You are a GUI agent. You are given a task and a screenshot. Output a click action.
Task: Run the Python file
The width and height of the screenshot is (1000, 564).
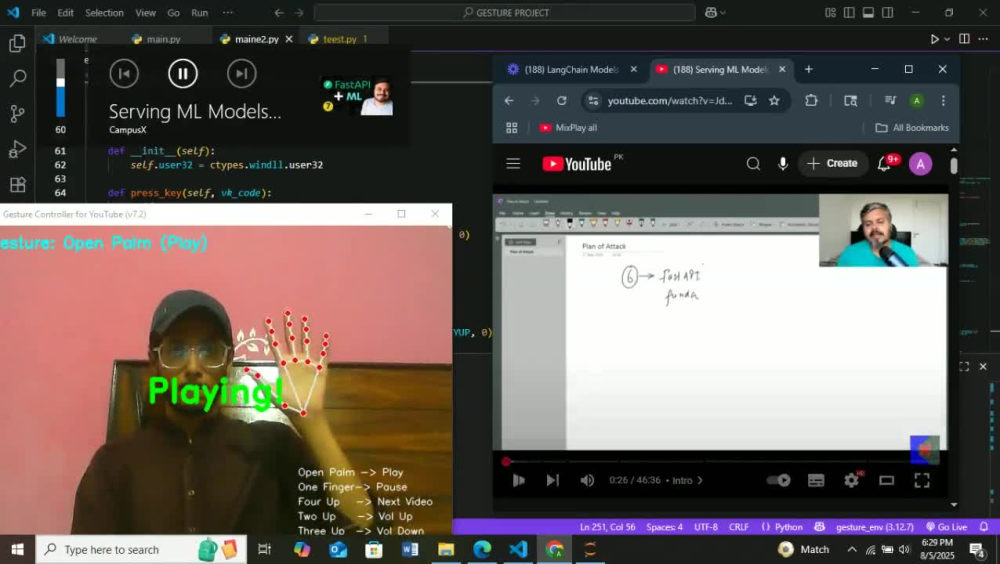[x=934, y=39]
